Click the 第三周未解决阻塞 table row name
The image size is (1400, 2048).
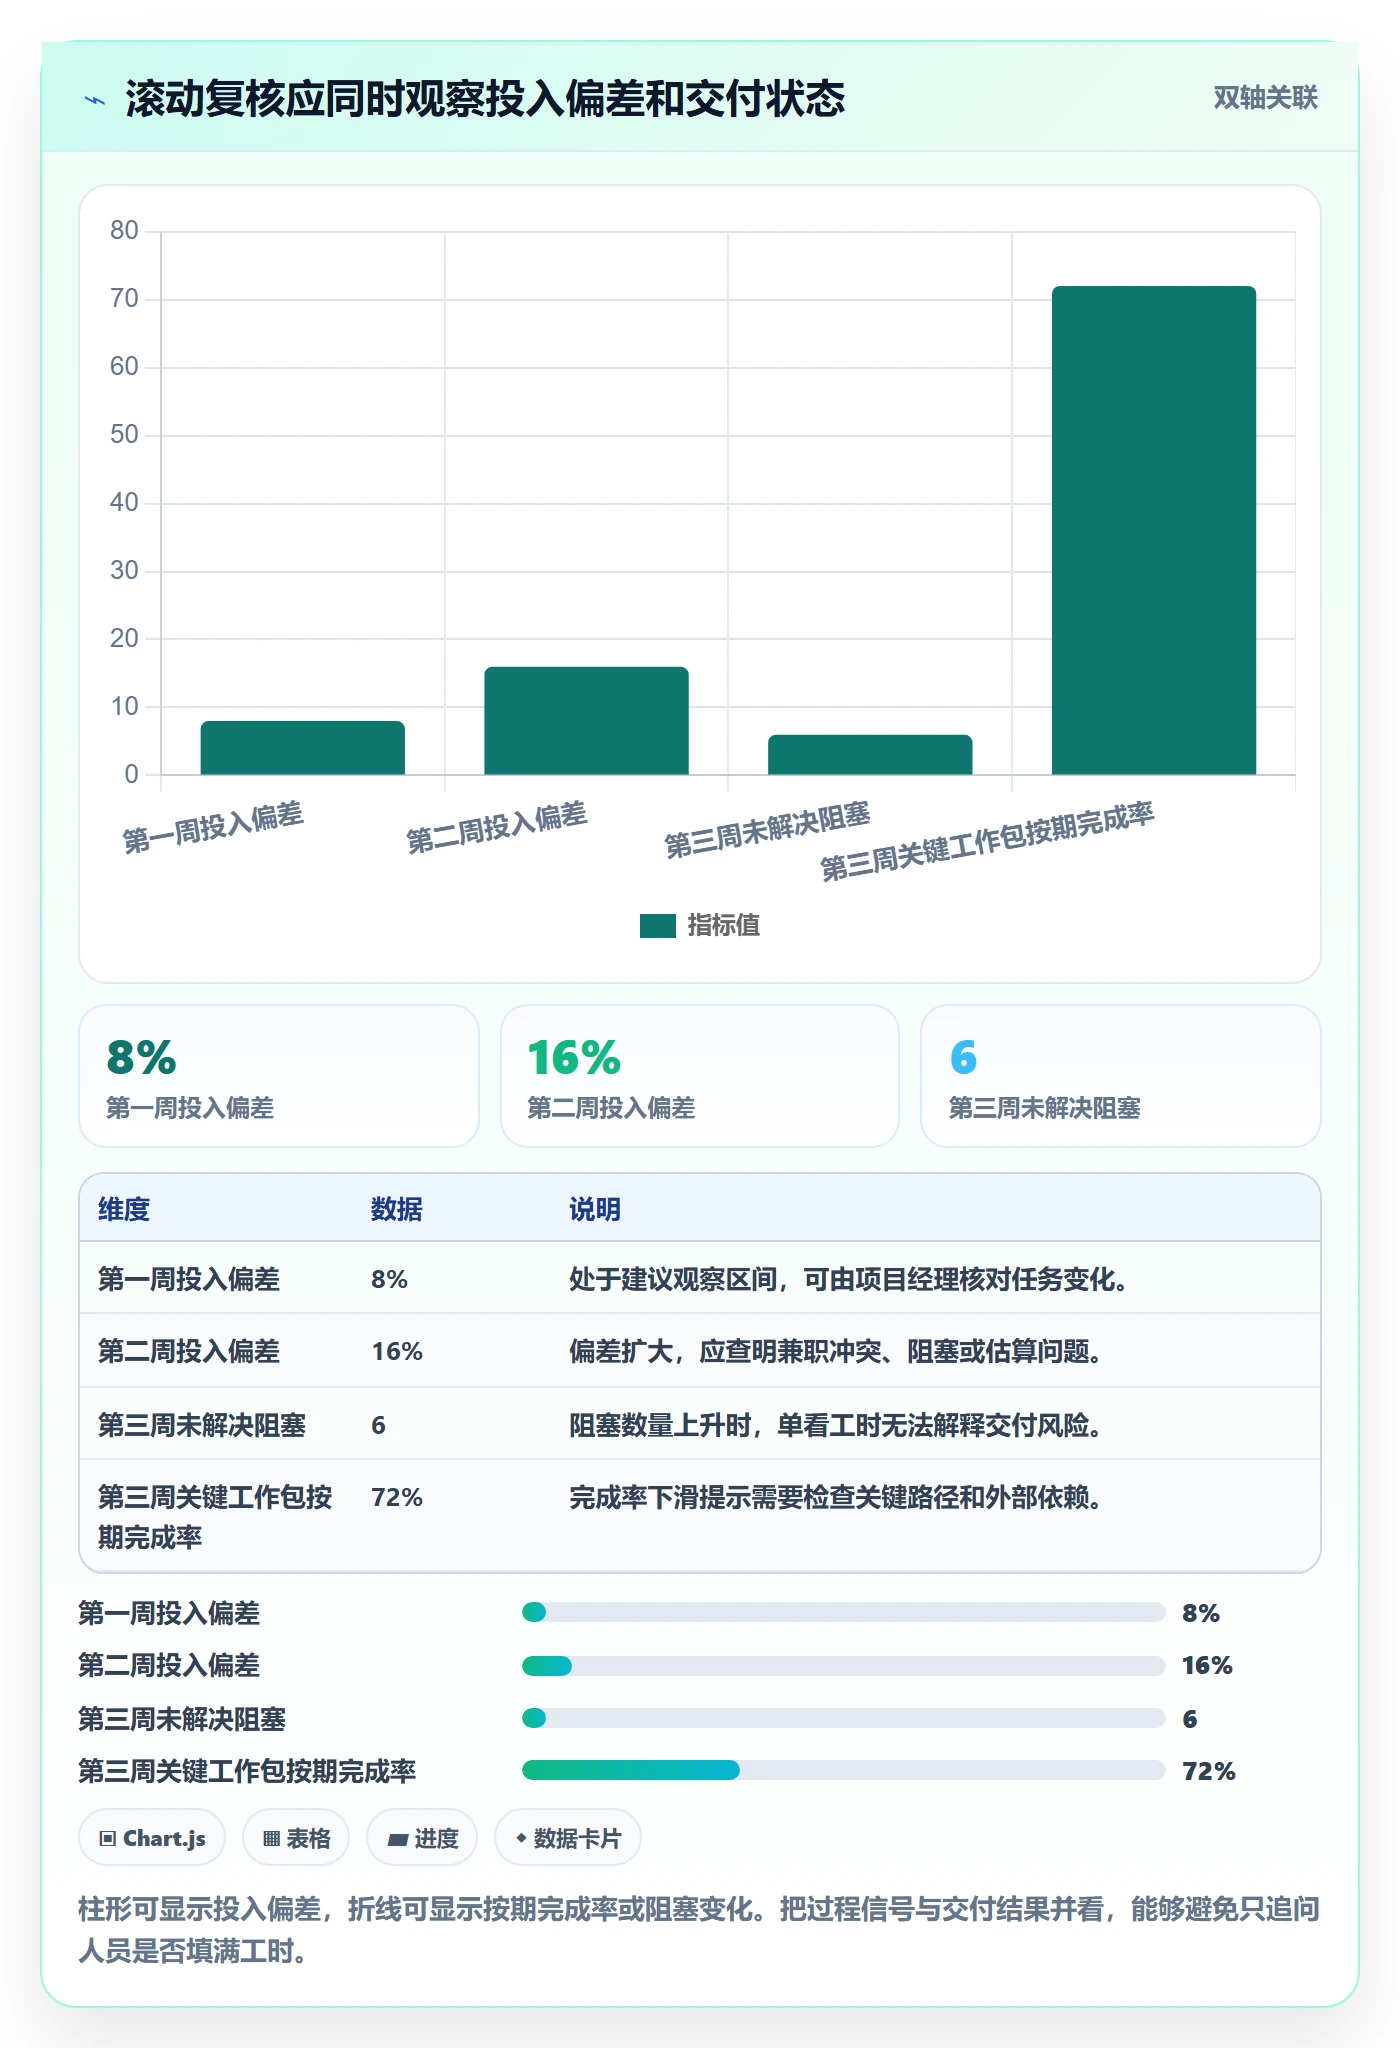[202, 1425]
